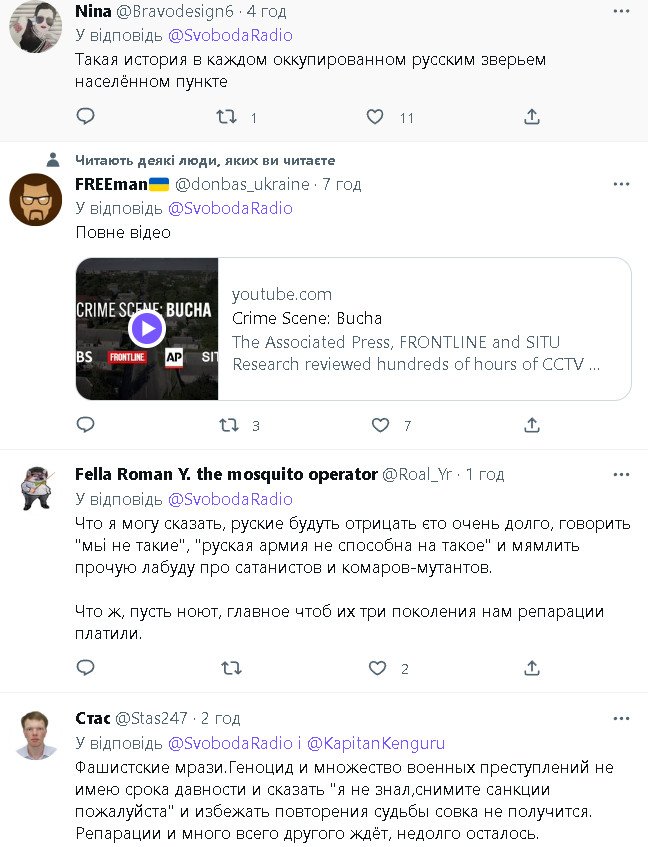Open more options on Стас's tweet
The height and width of the screenshot is (847, 648).
[621, 718]
